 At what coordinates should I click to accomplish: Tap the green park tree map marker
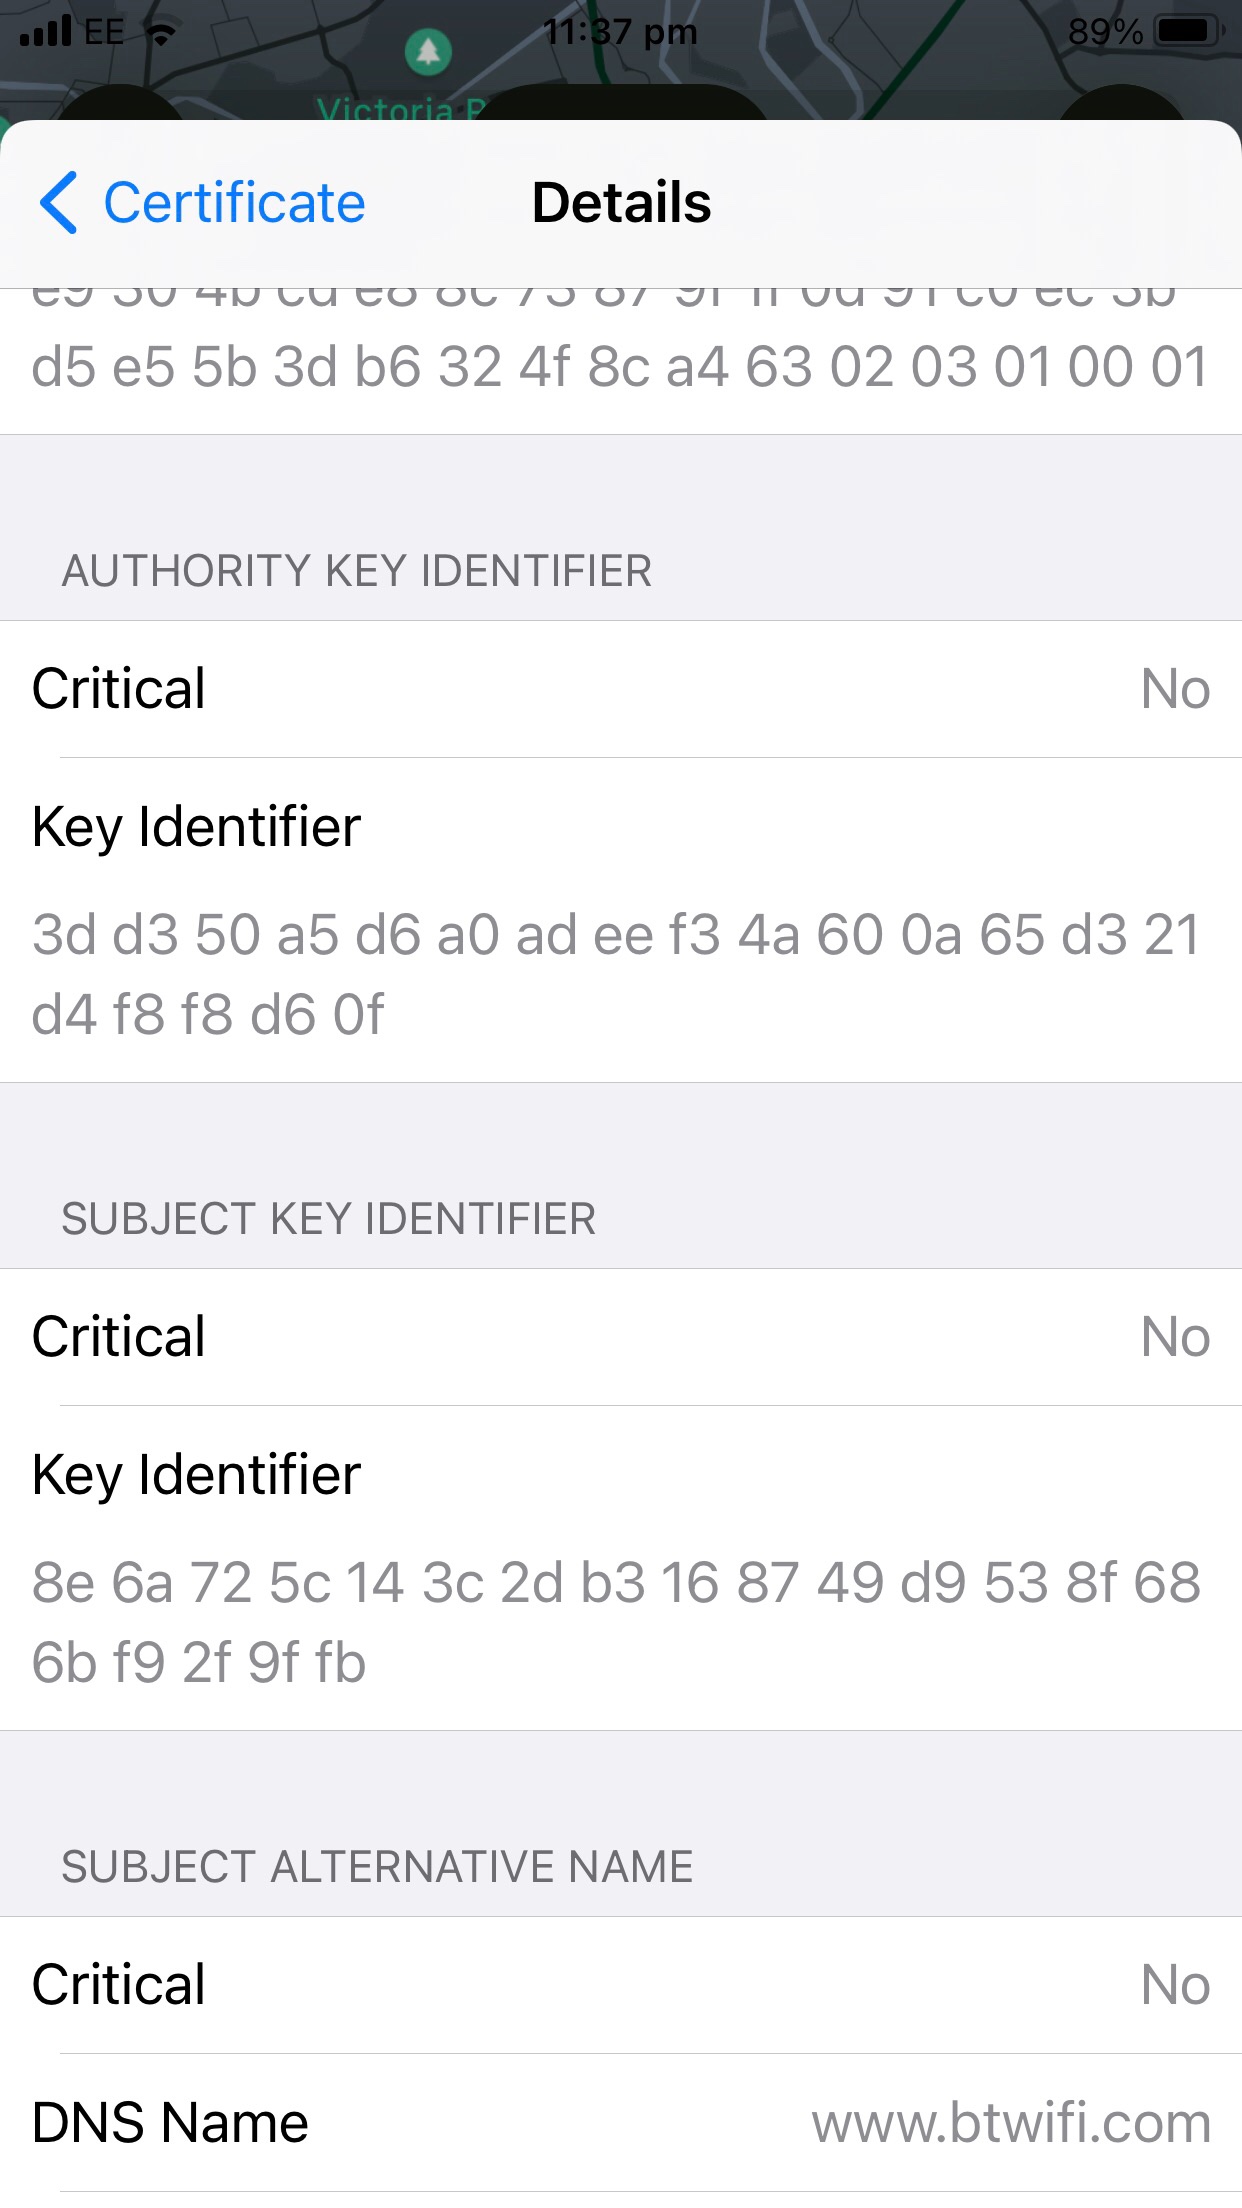pos(428,52)
